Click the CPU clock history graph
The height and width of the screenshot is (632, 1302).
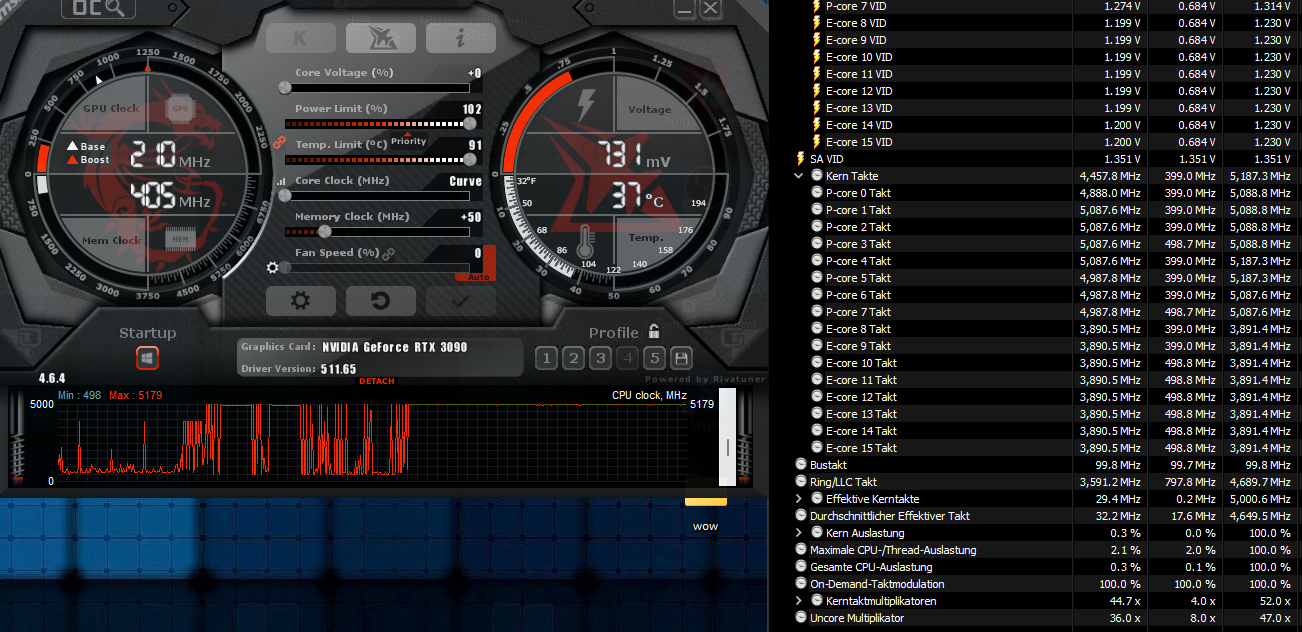coord(370,441)
